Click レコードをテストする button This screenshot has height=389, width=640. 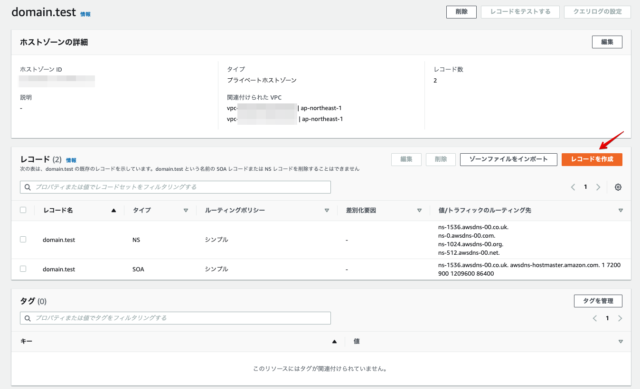520,12
